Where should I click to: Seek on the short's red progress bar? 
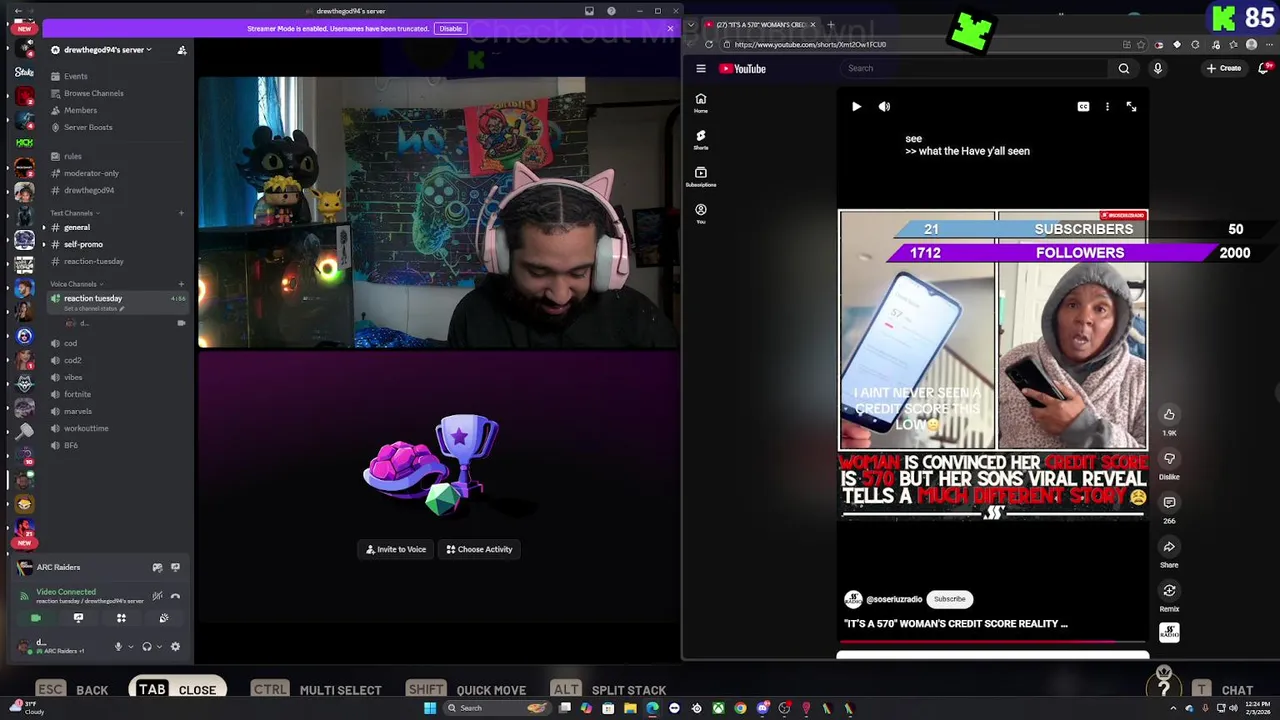coord(992,641)
